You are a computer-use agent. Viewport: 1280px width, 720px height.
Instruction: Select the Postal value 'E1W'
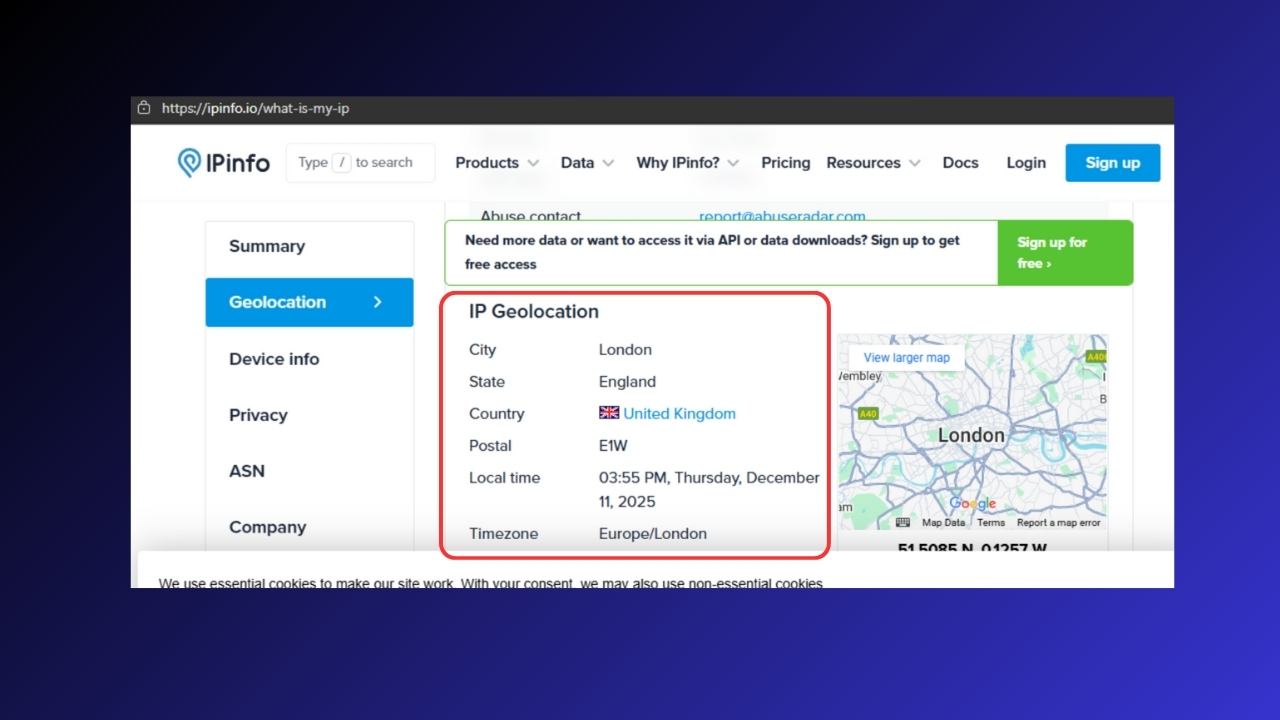[x=613, y=446]
